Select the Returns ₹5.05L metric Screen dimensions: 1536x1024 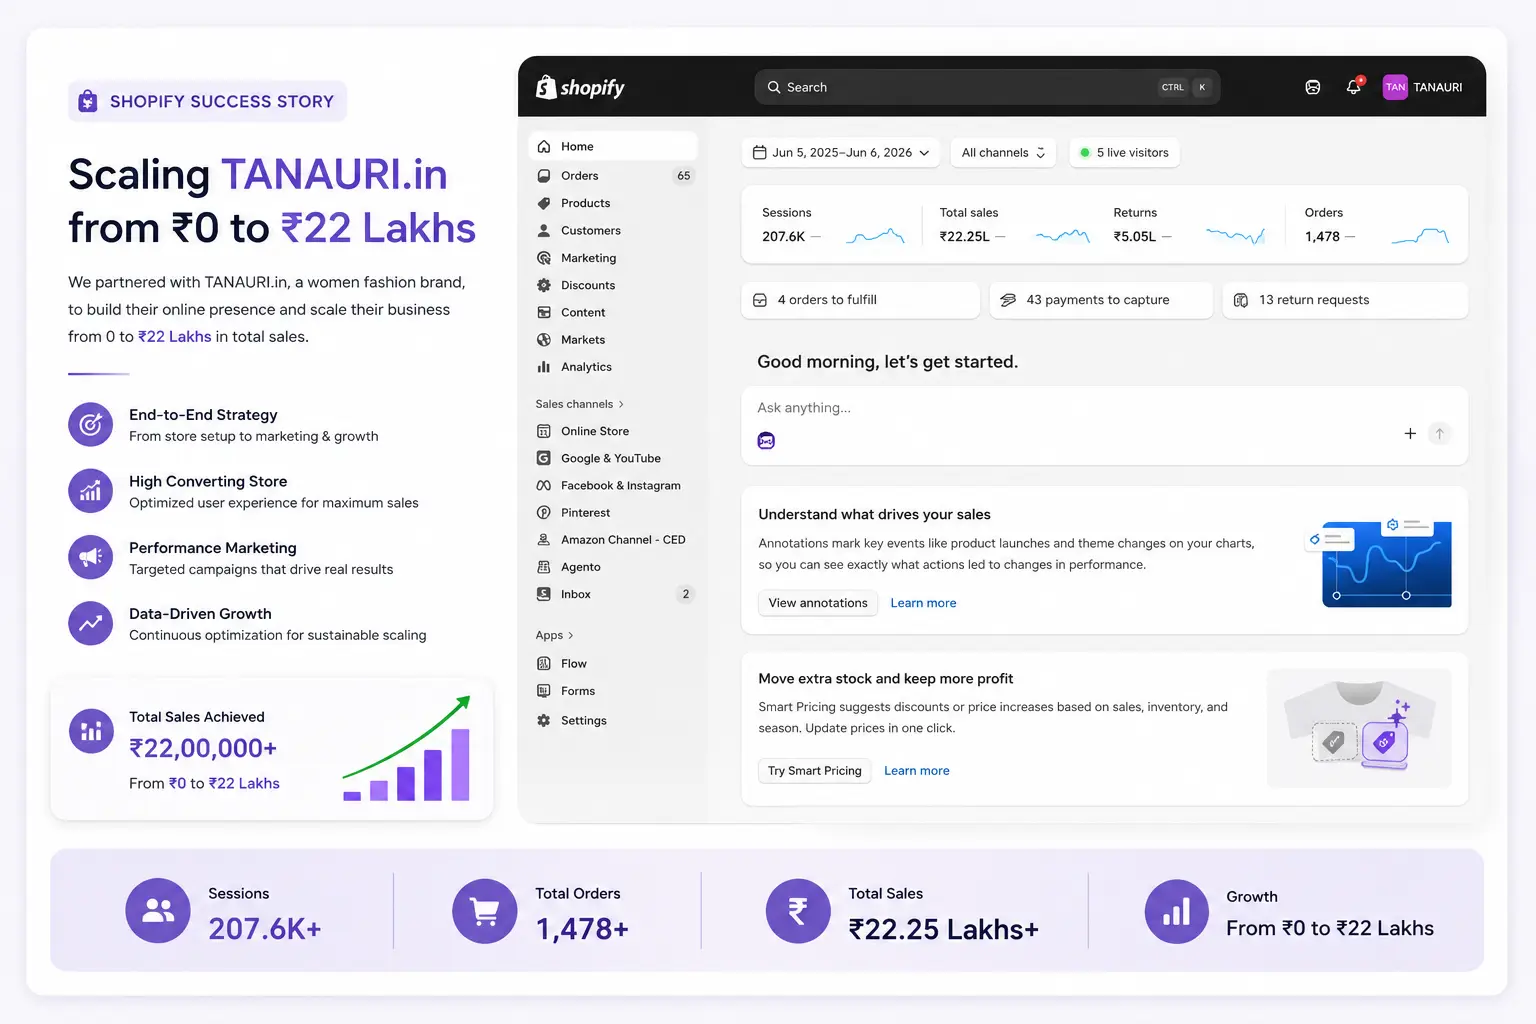(1190, 225)
